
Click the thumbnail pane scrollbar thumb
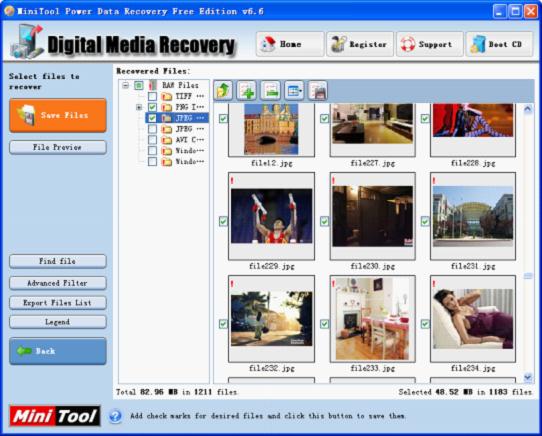(x=528, y=276)
